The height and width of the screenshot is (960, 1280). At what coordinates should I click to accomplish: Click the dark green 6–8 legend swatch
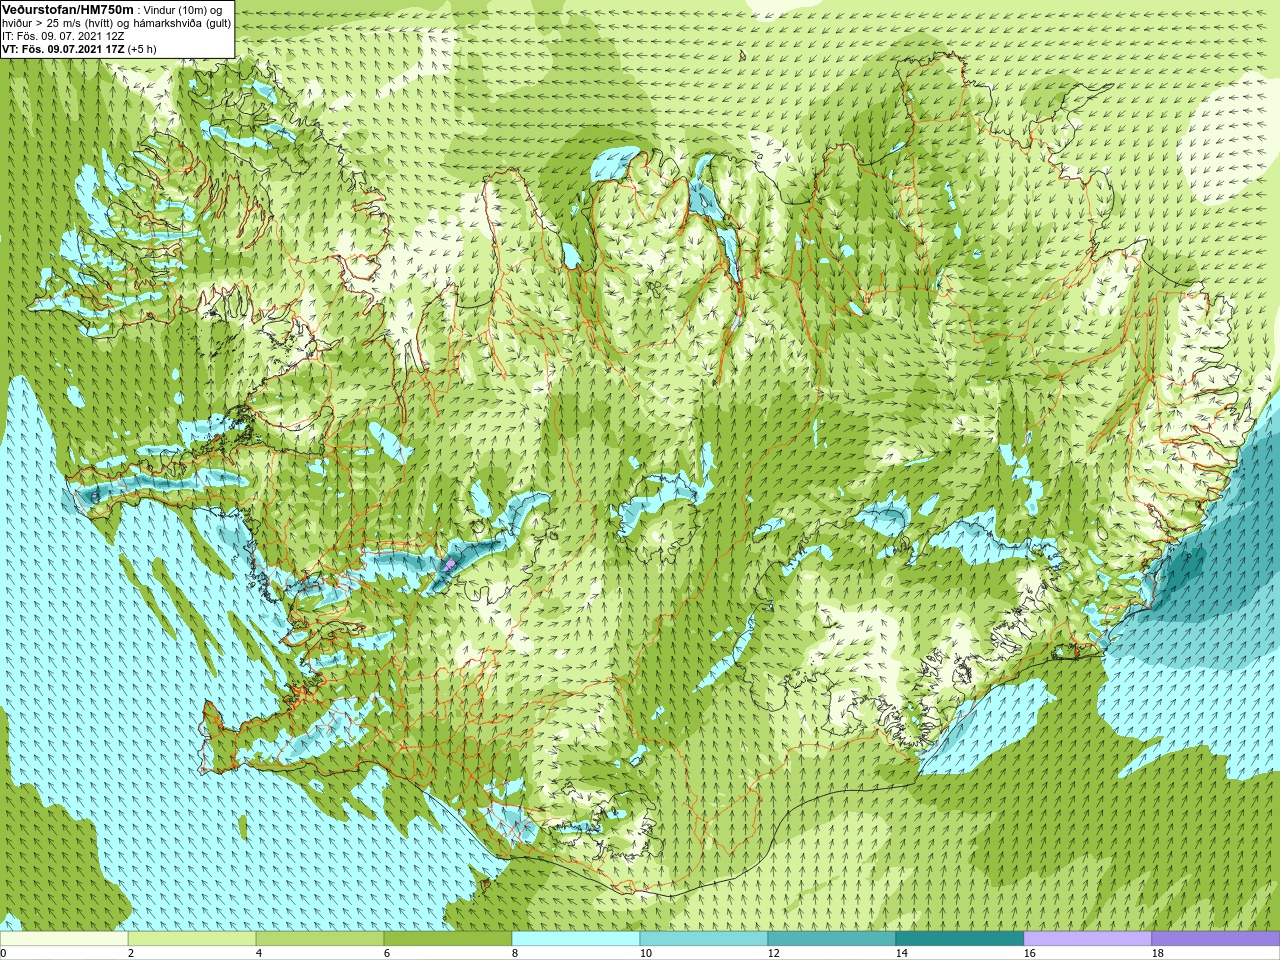pos(448,939)
